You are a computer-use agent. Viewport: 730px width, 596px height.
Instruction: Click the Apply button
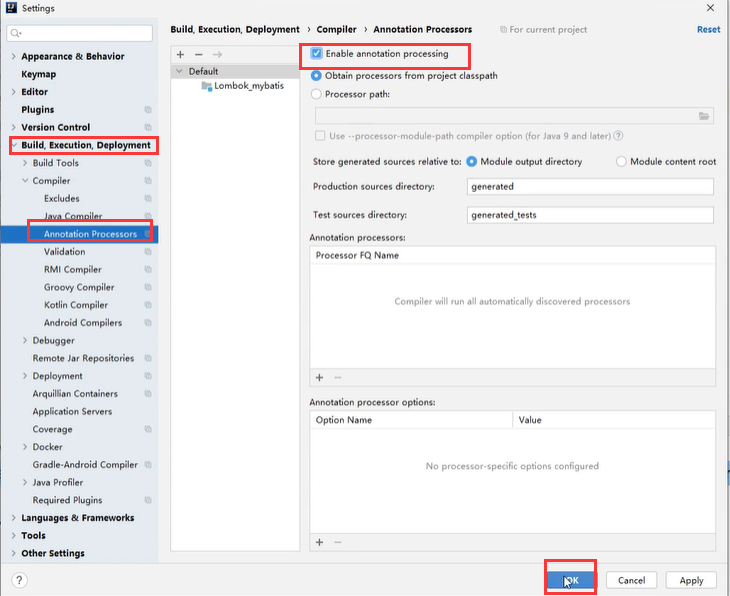[x=691, y=580]
